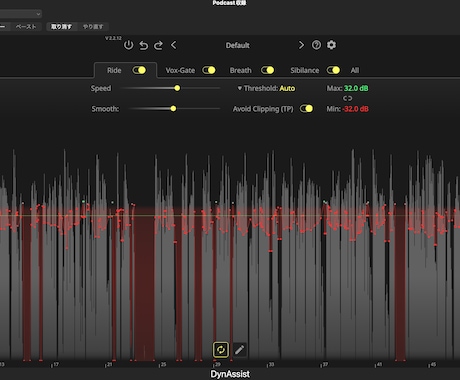Click the timeline marker labeled 41
Viewport: 460px width, 380px height.
(379, 365)
